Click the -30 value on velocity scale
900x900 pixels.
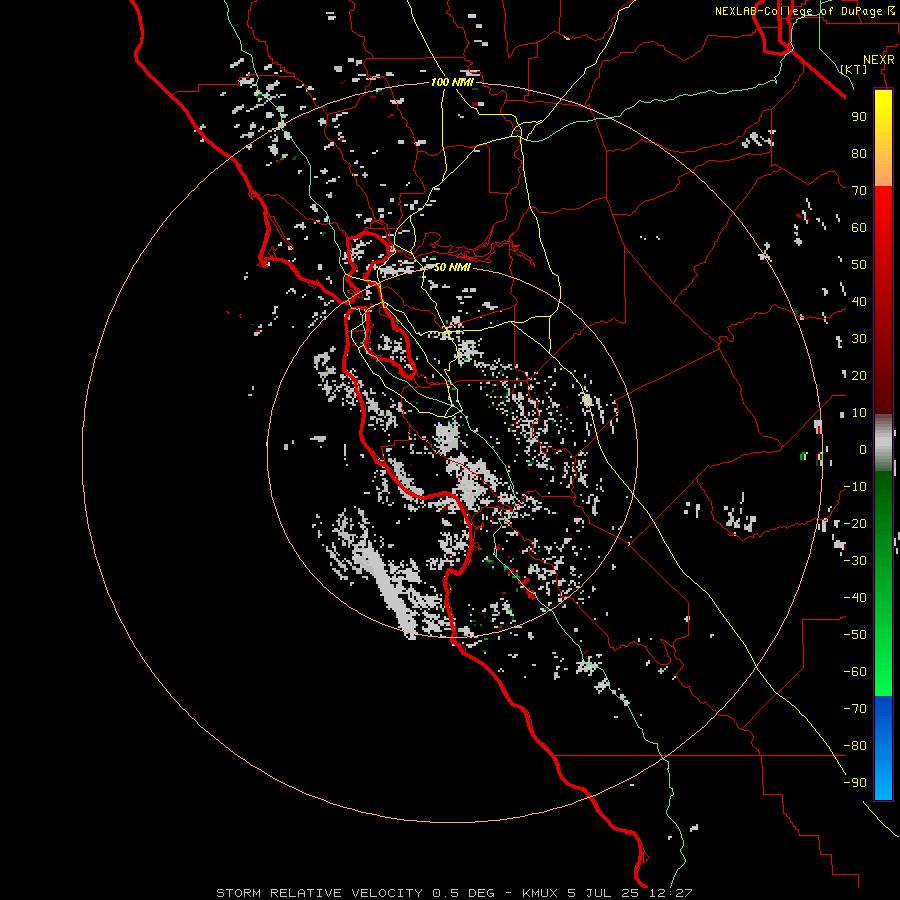coord(855,561)
